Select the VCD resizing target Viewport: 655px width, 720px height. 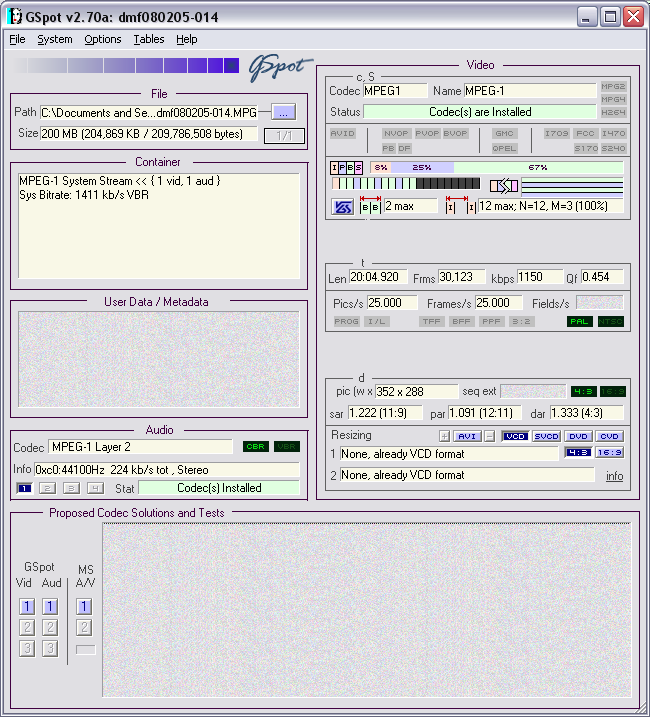[x=515, y=437]
